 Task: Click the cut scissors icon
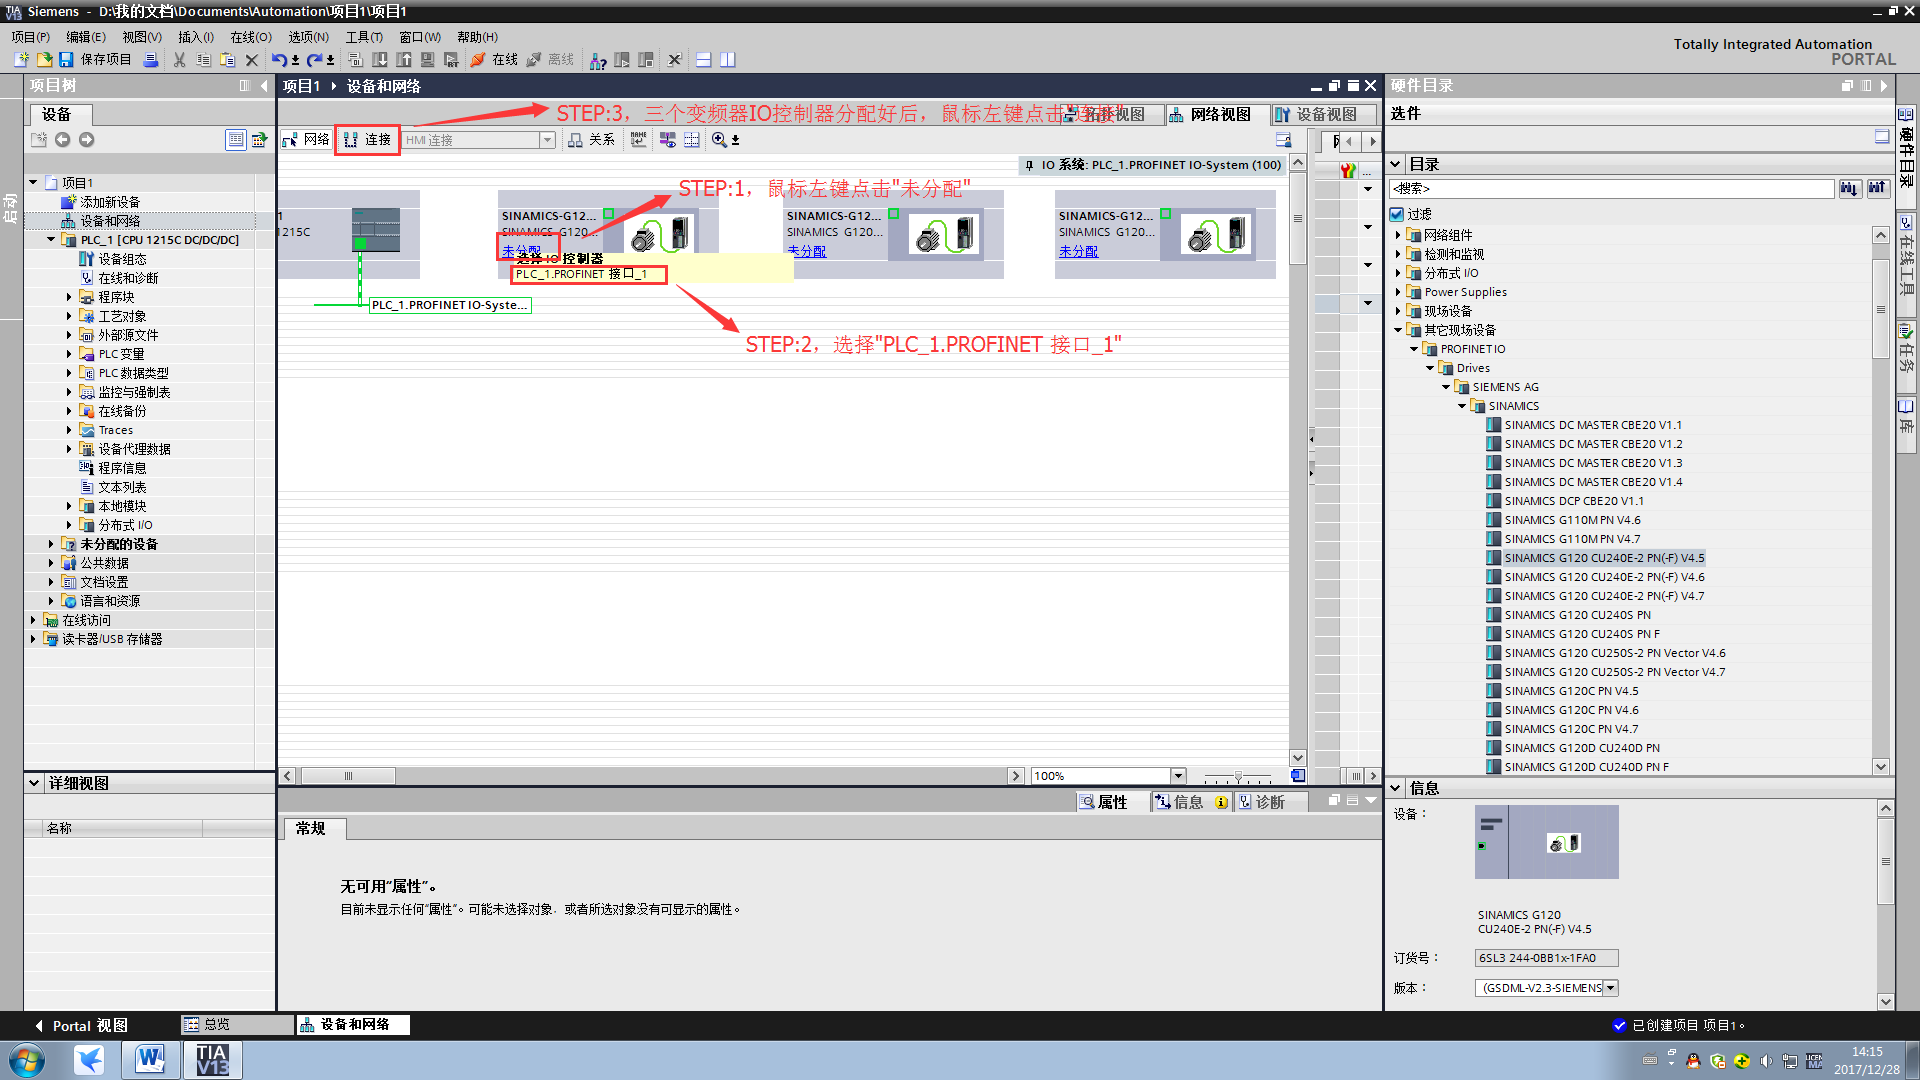click(179, 60)
